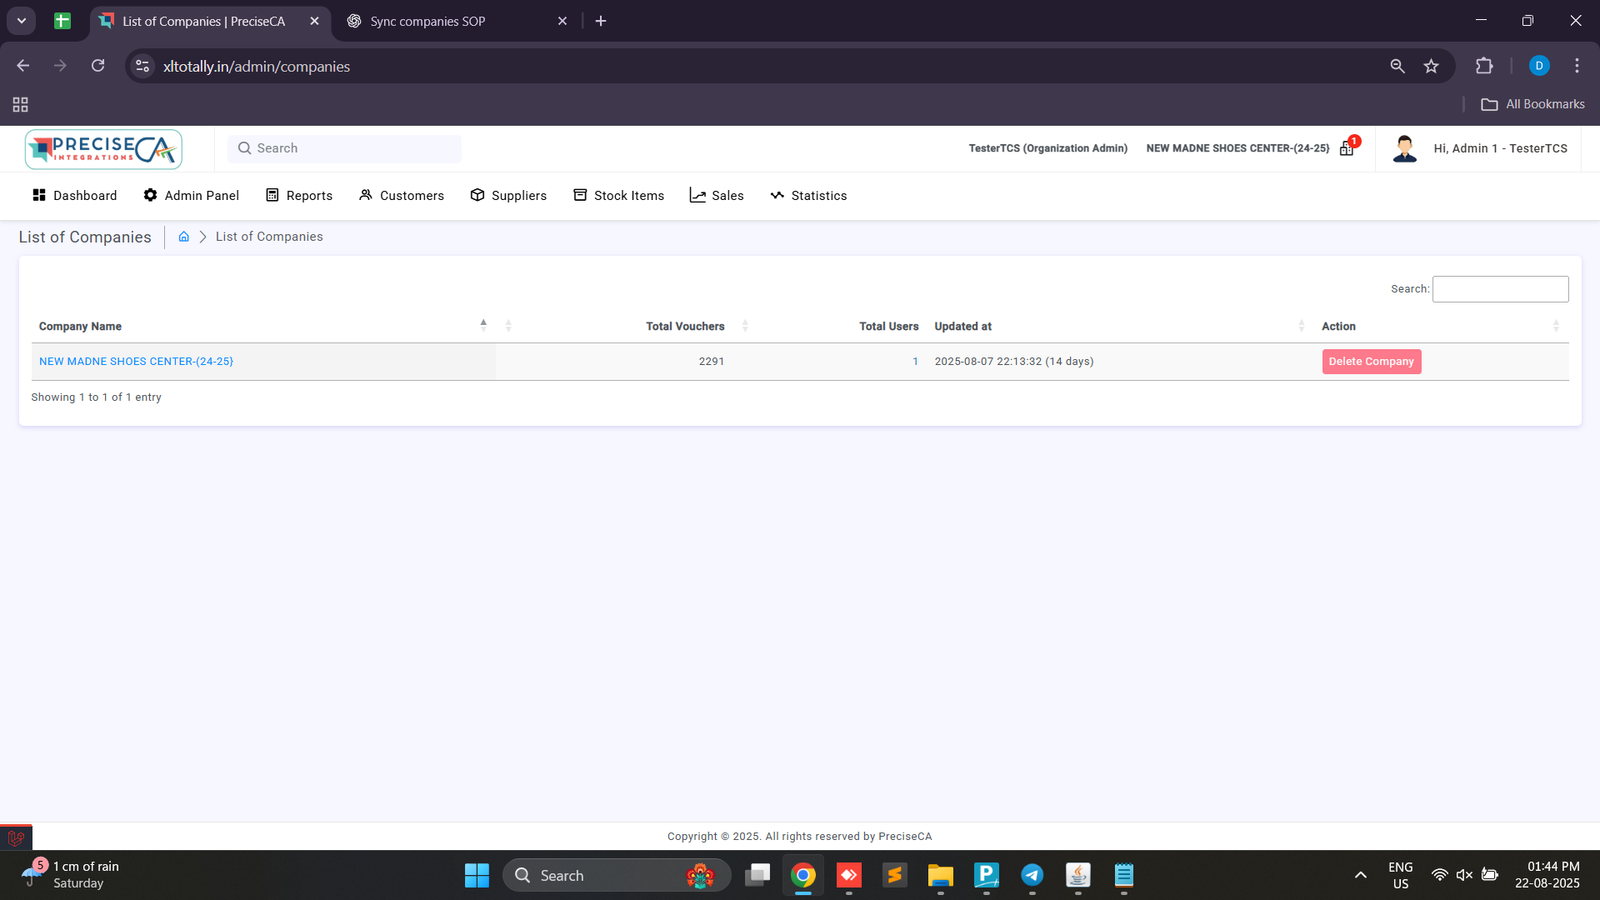This screenshot has width=1600, height=900.
Task: Sort the table by Total Vouchers
Action: pos(685,326)
